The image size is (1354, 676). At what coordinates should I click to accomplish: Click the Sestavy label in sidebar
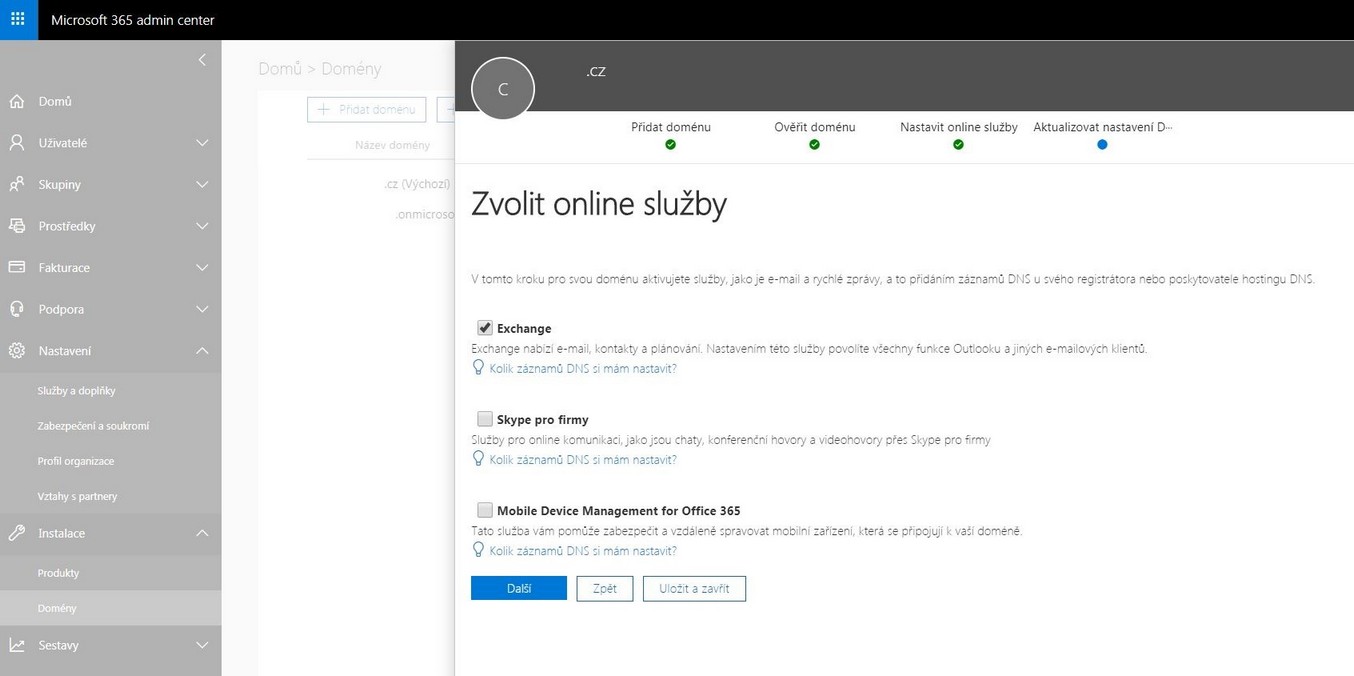58,646
